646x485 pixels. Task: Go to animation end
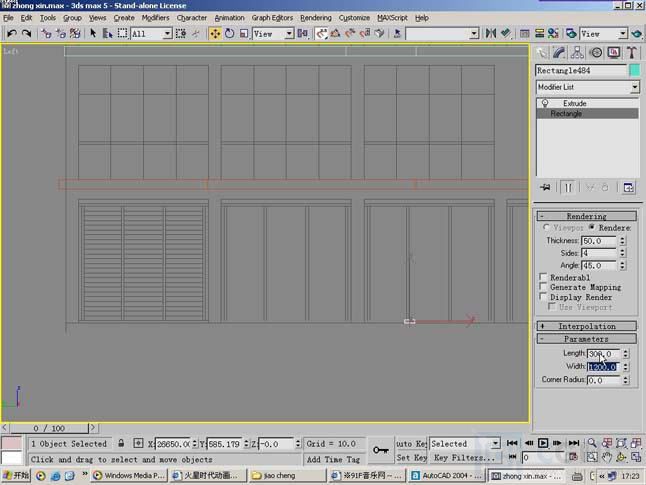[x=574, y=443]
